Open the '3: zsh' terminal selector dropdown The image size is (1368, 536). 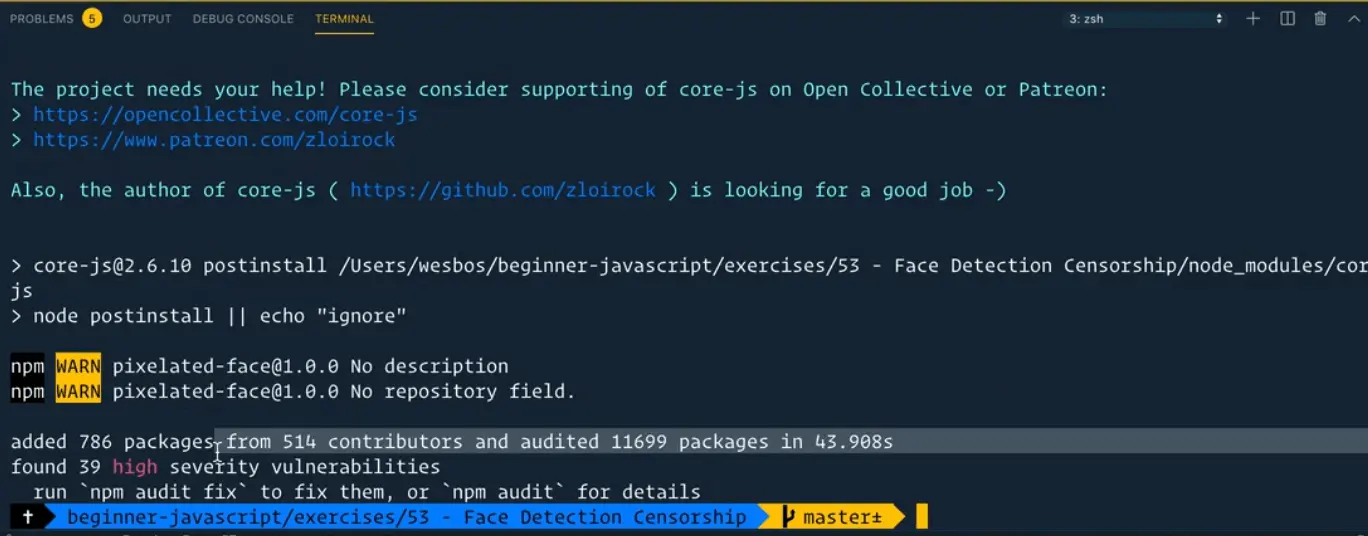pos(1142,19)
